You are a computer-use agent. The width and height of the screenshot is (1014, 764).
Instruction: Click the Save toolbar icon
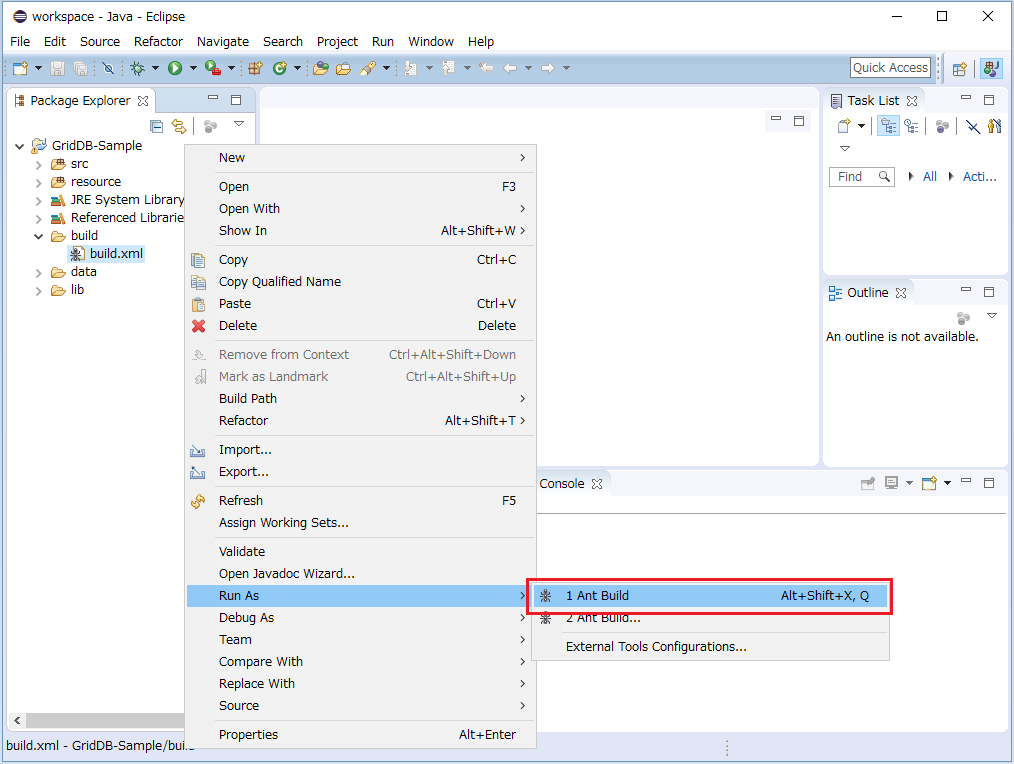coord(58,68)
